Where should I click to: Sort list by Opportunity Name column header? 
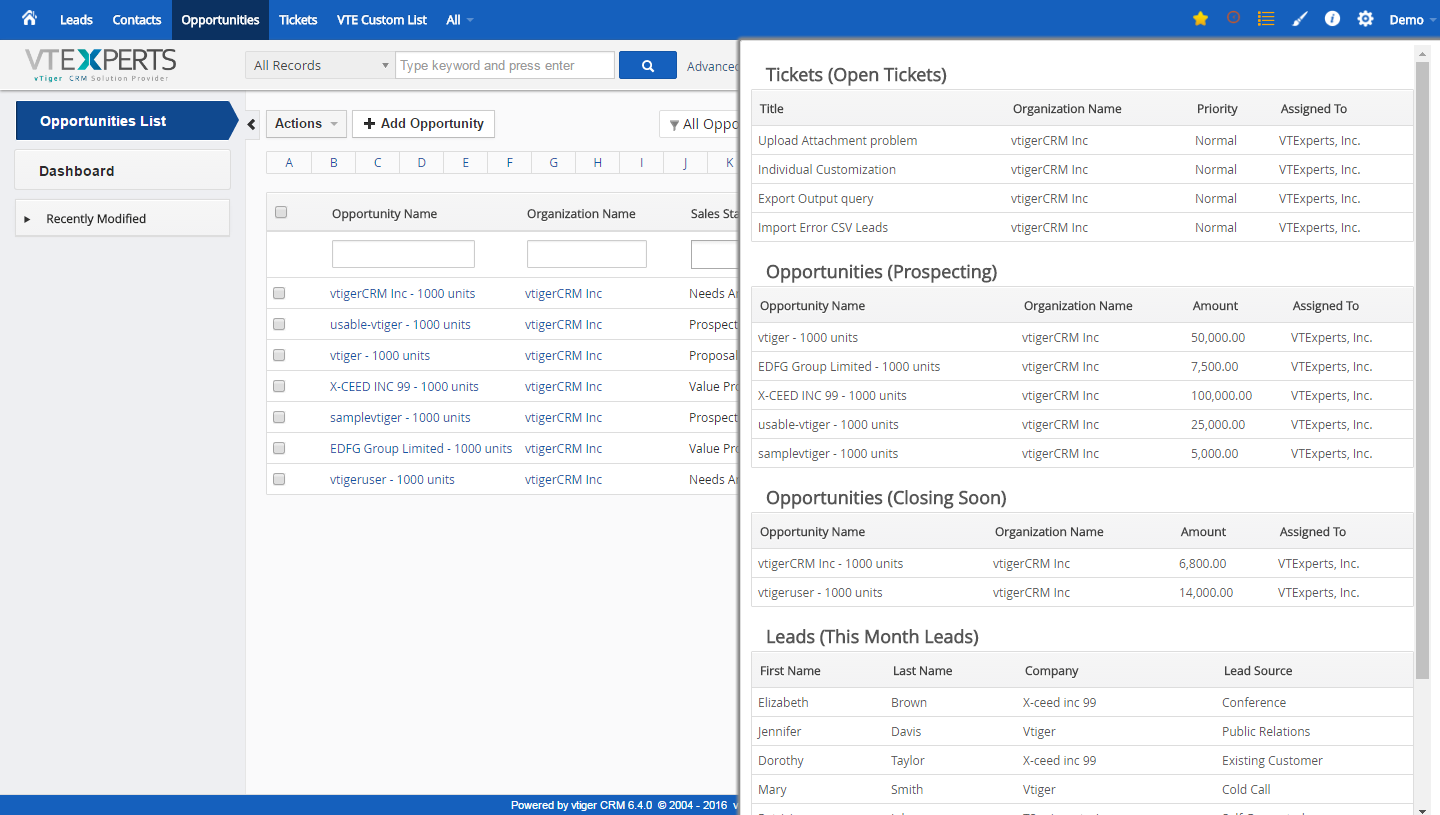[384, 213]
